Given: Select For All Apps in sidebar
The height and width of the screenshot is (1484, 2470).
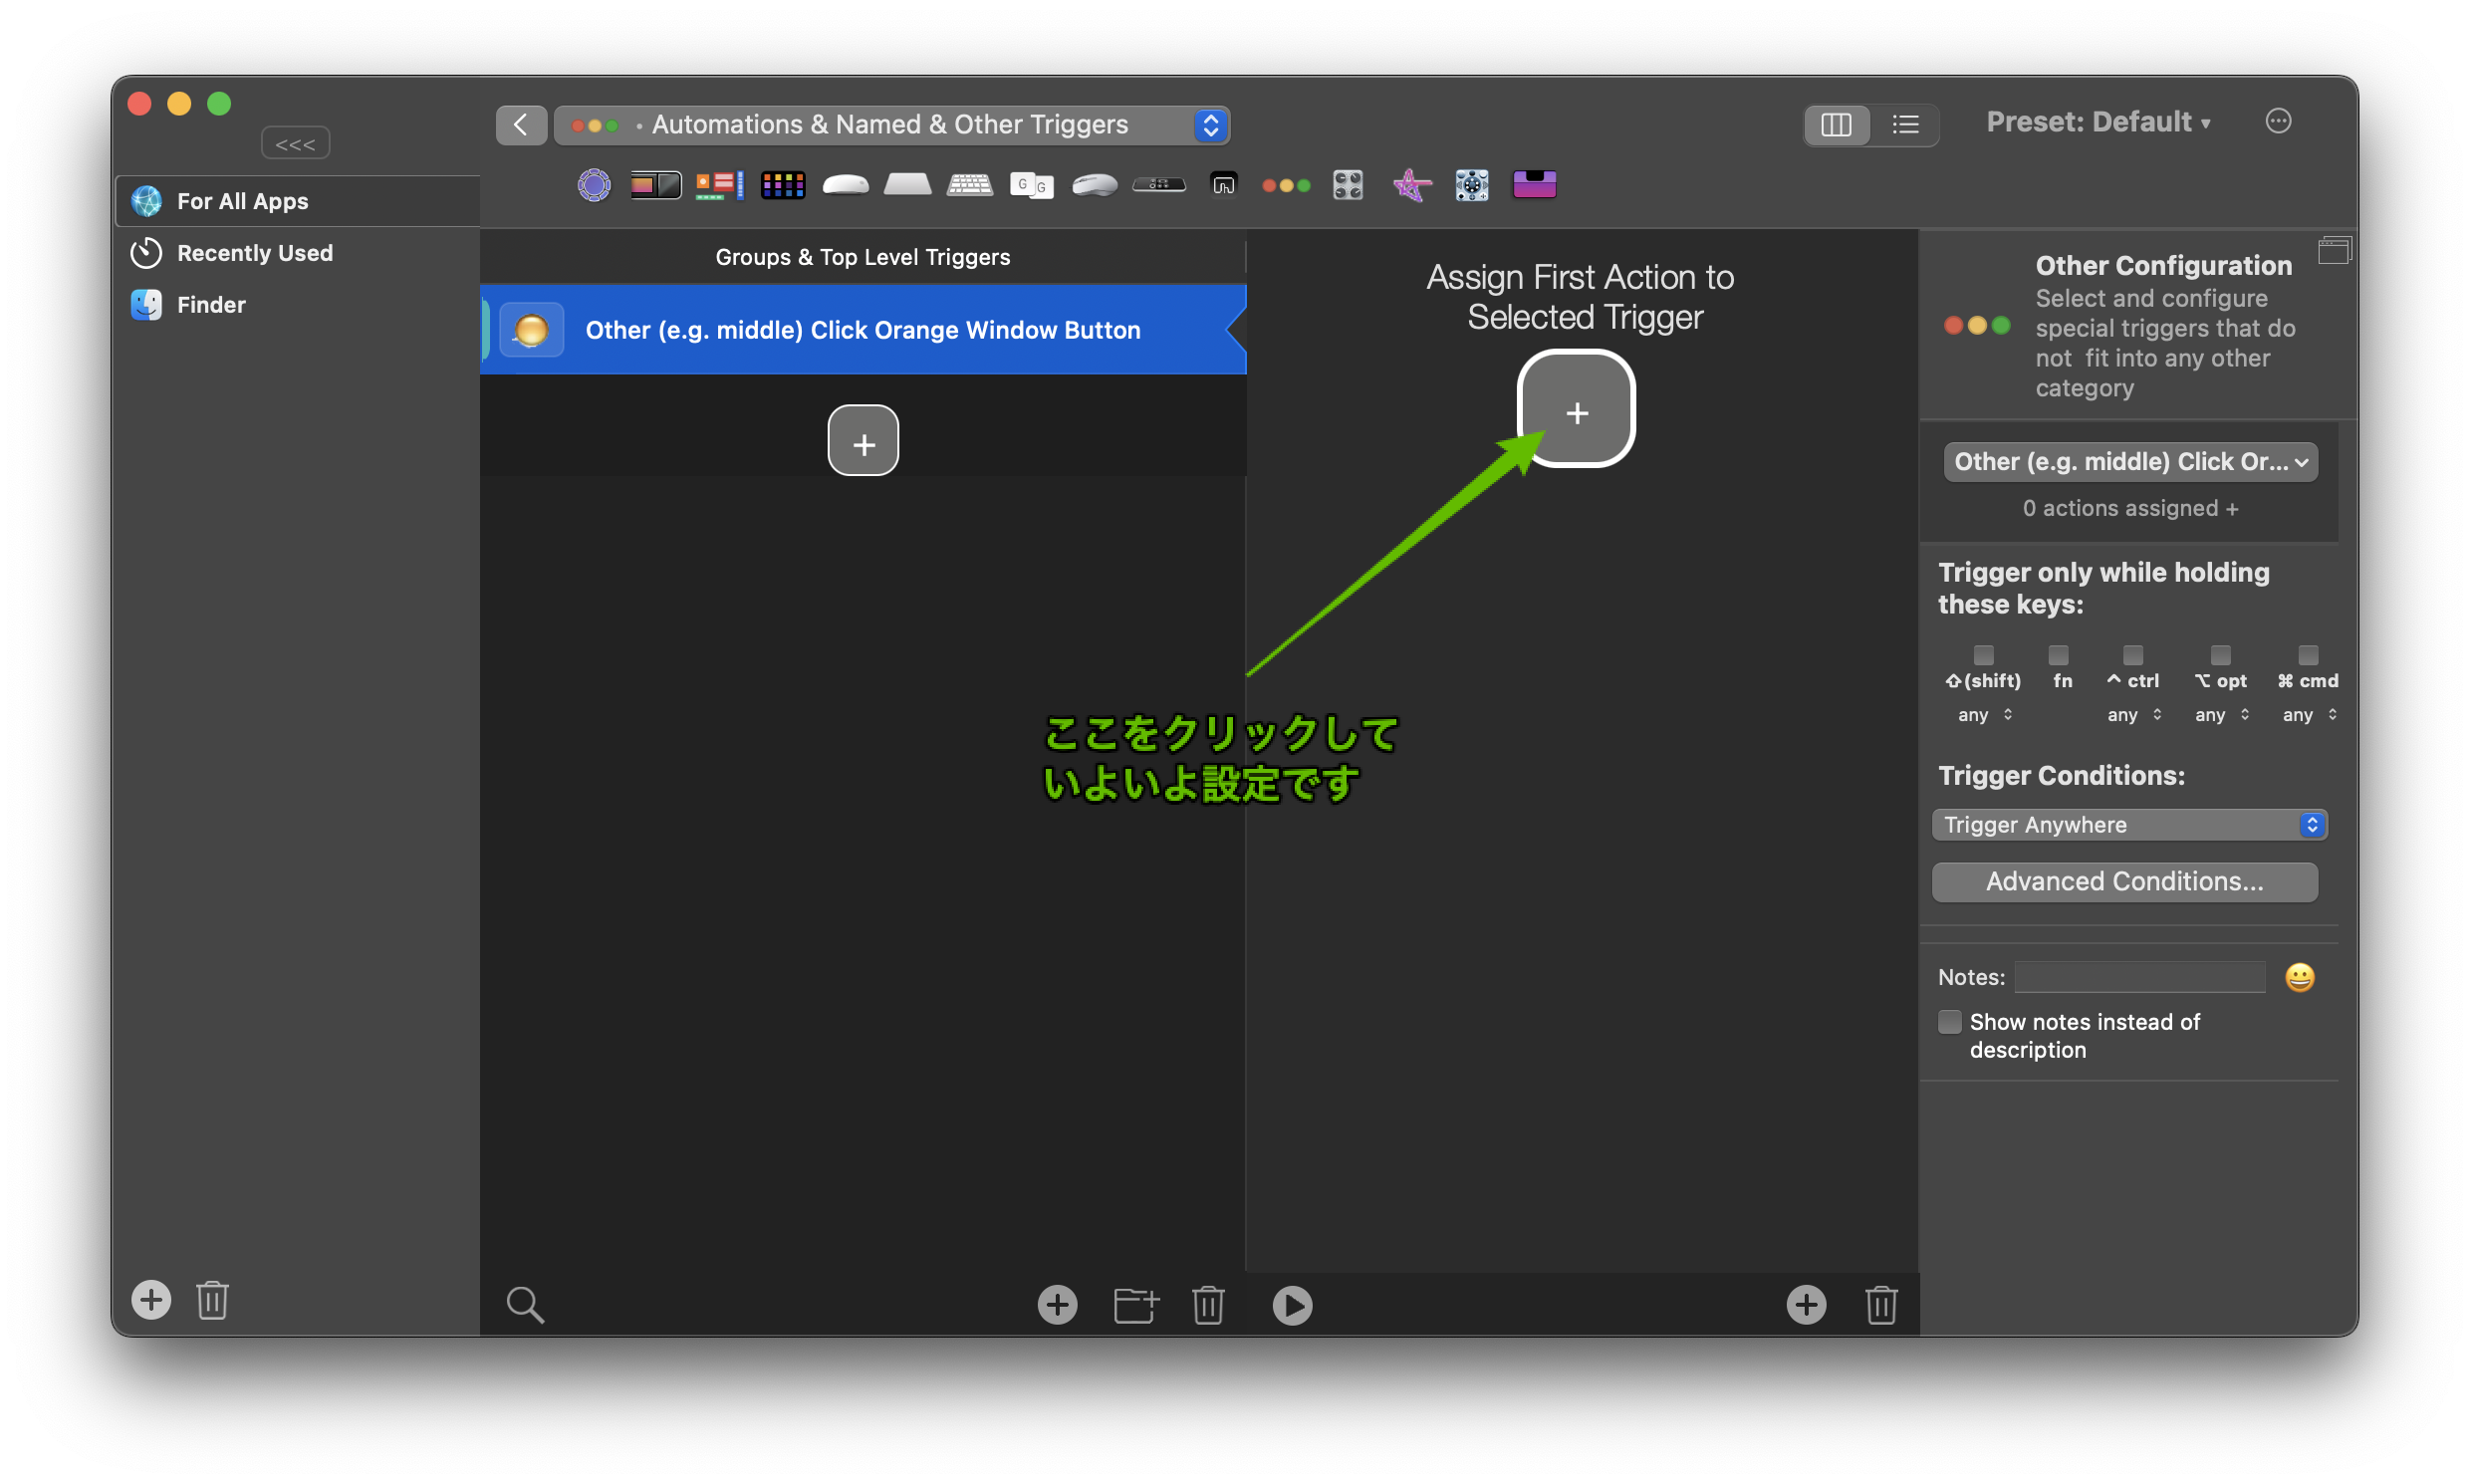Looking at the screenshot, I should pyautogui.click(x=242, y=201).
